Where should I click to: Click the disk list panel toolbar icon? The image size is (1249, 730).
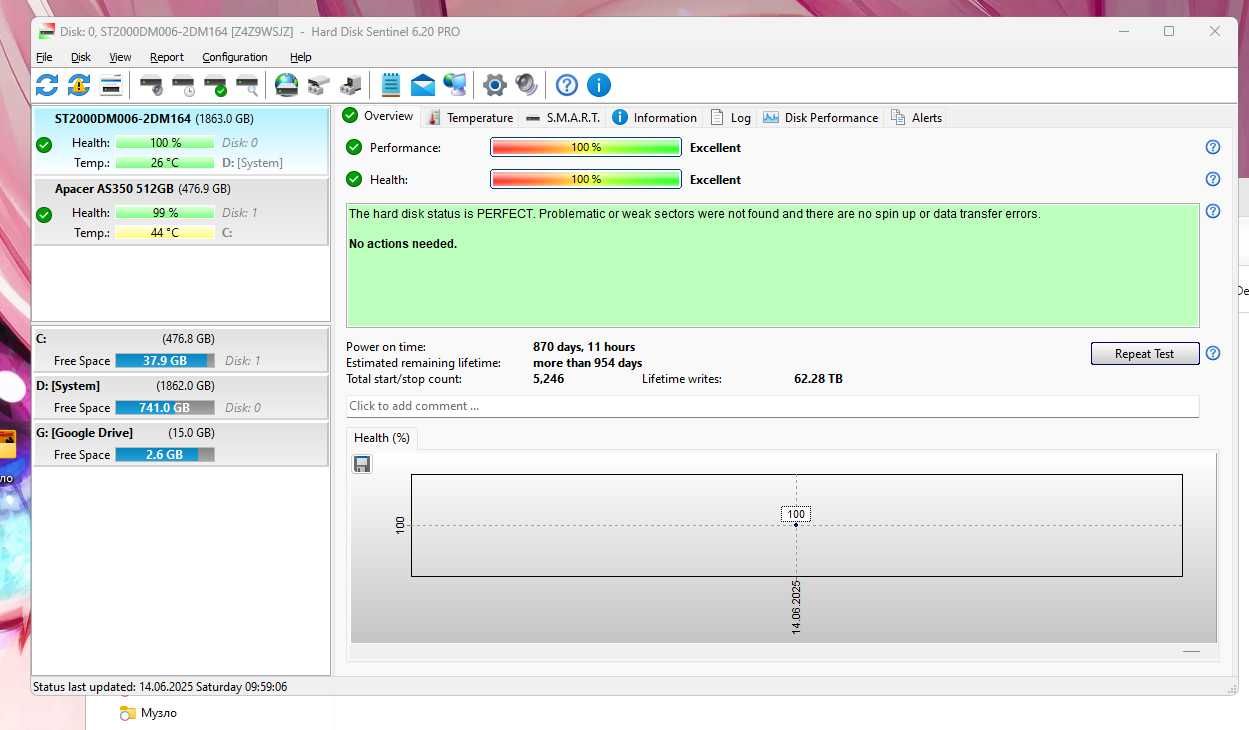pyautogui.click(x=111, y=85)
